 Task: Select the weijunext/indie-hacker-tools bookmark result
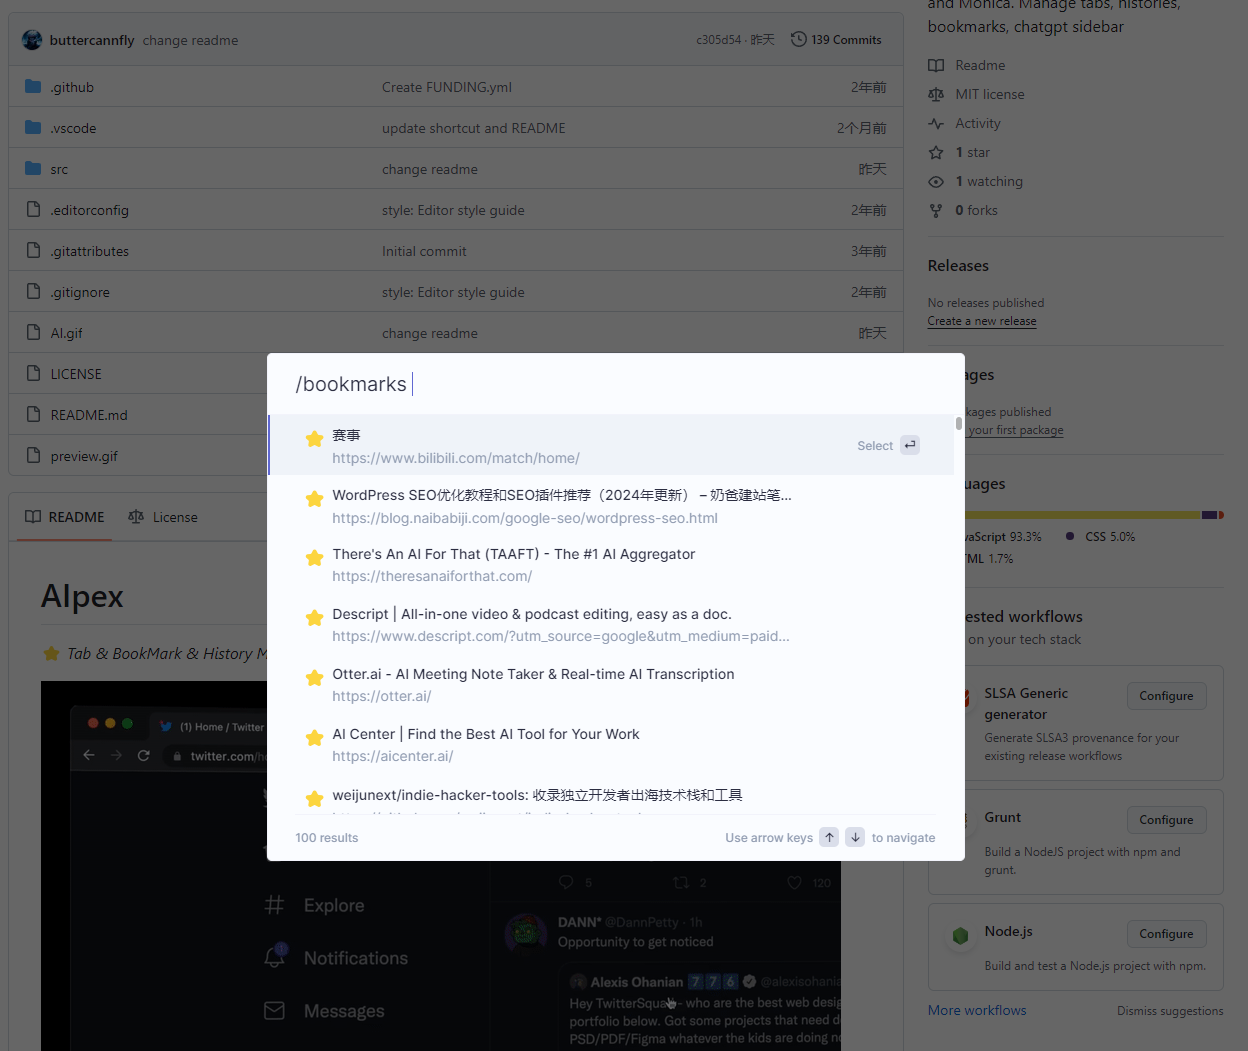tap(611, 797)
